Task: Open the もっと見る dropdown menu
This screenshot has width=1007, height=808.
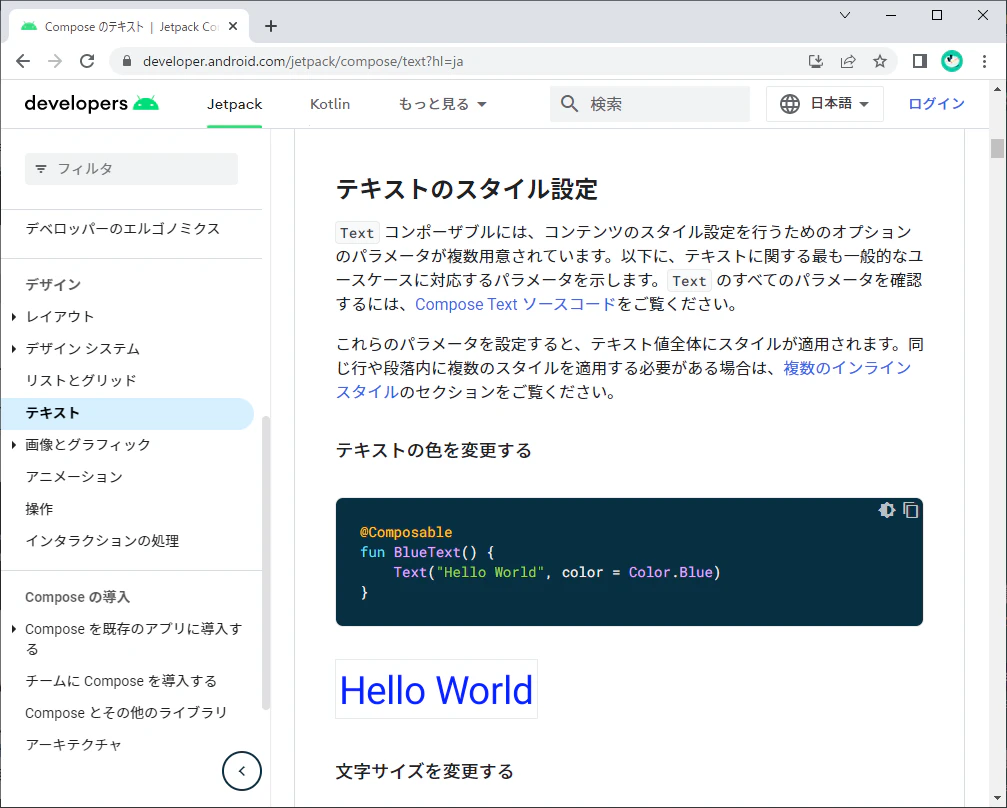Action: 442,104
